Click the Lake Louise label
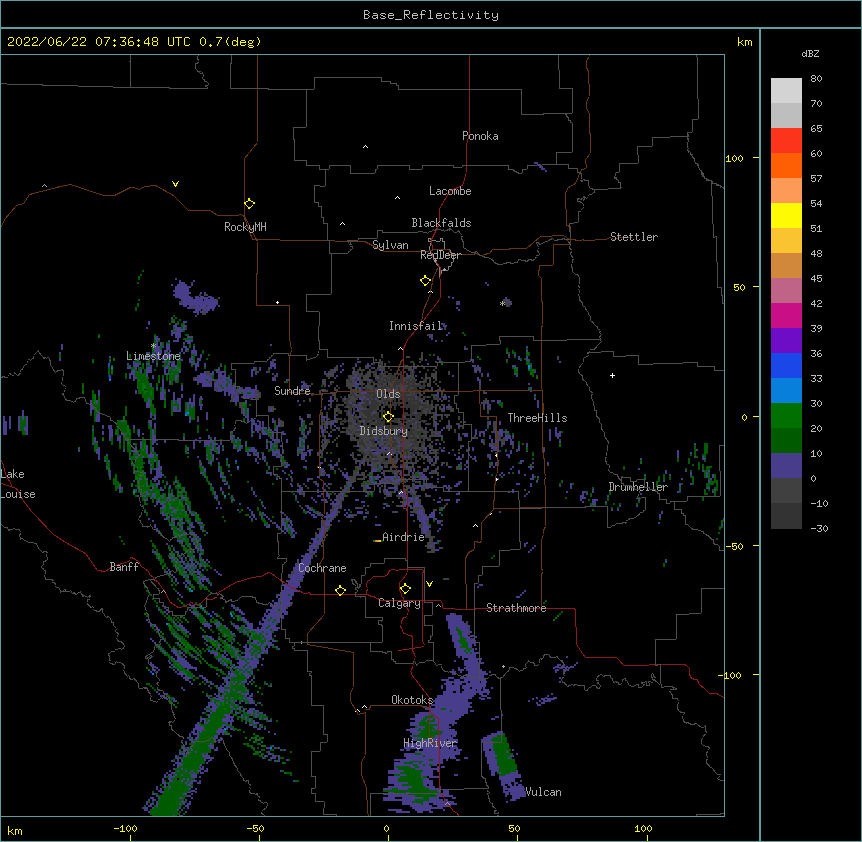 [18, 484]
